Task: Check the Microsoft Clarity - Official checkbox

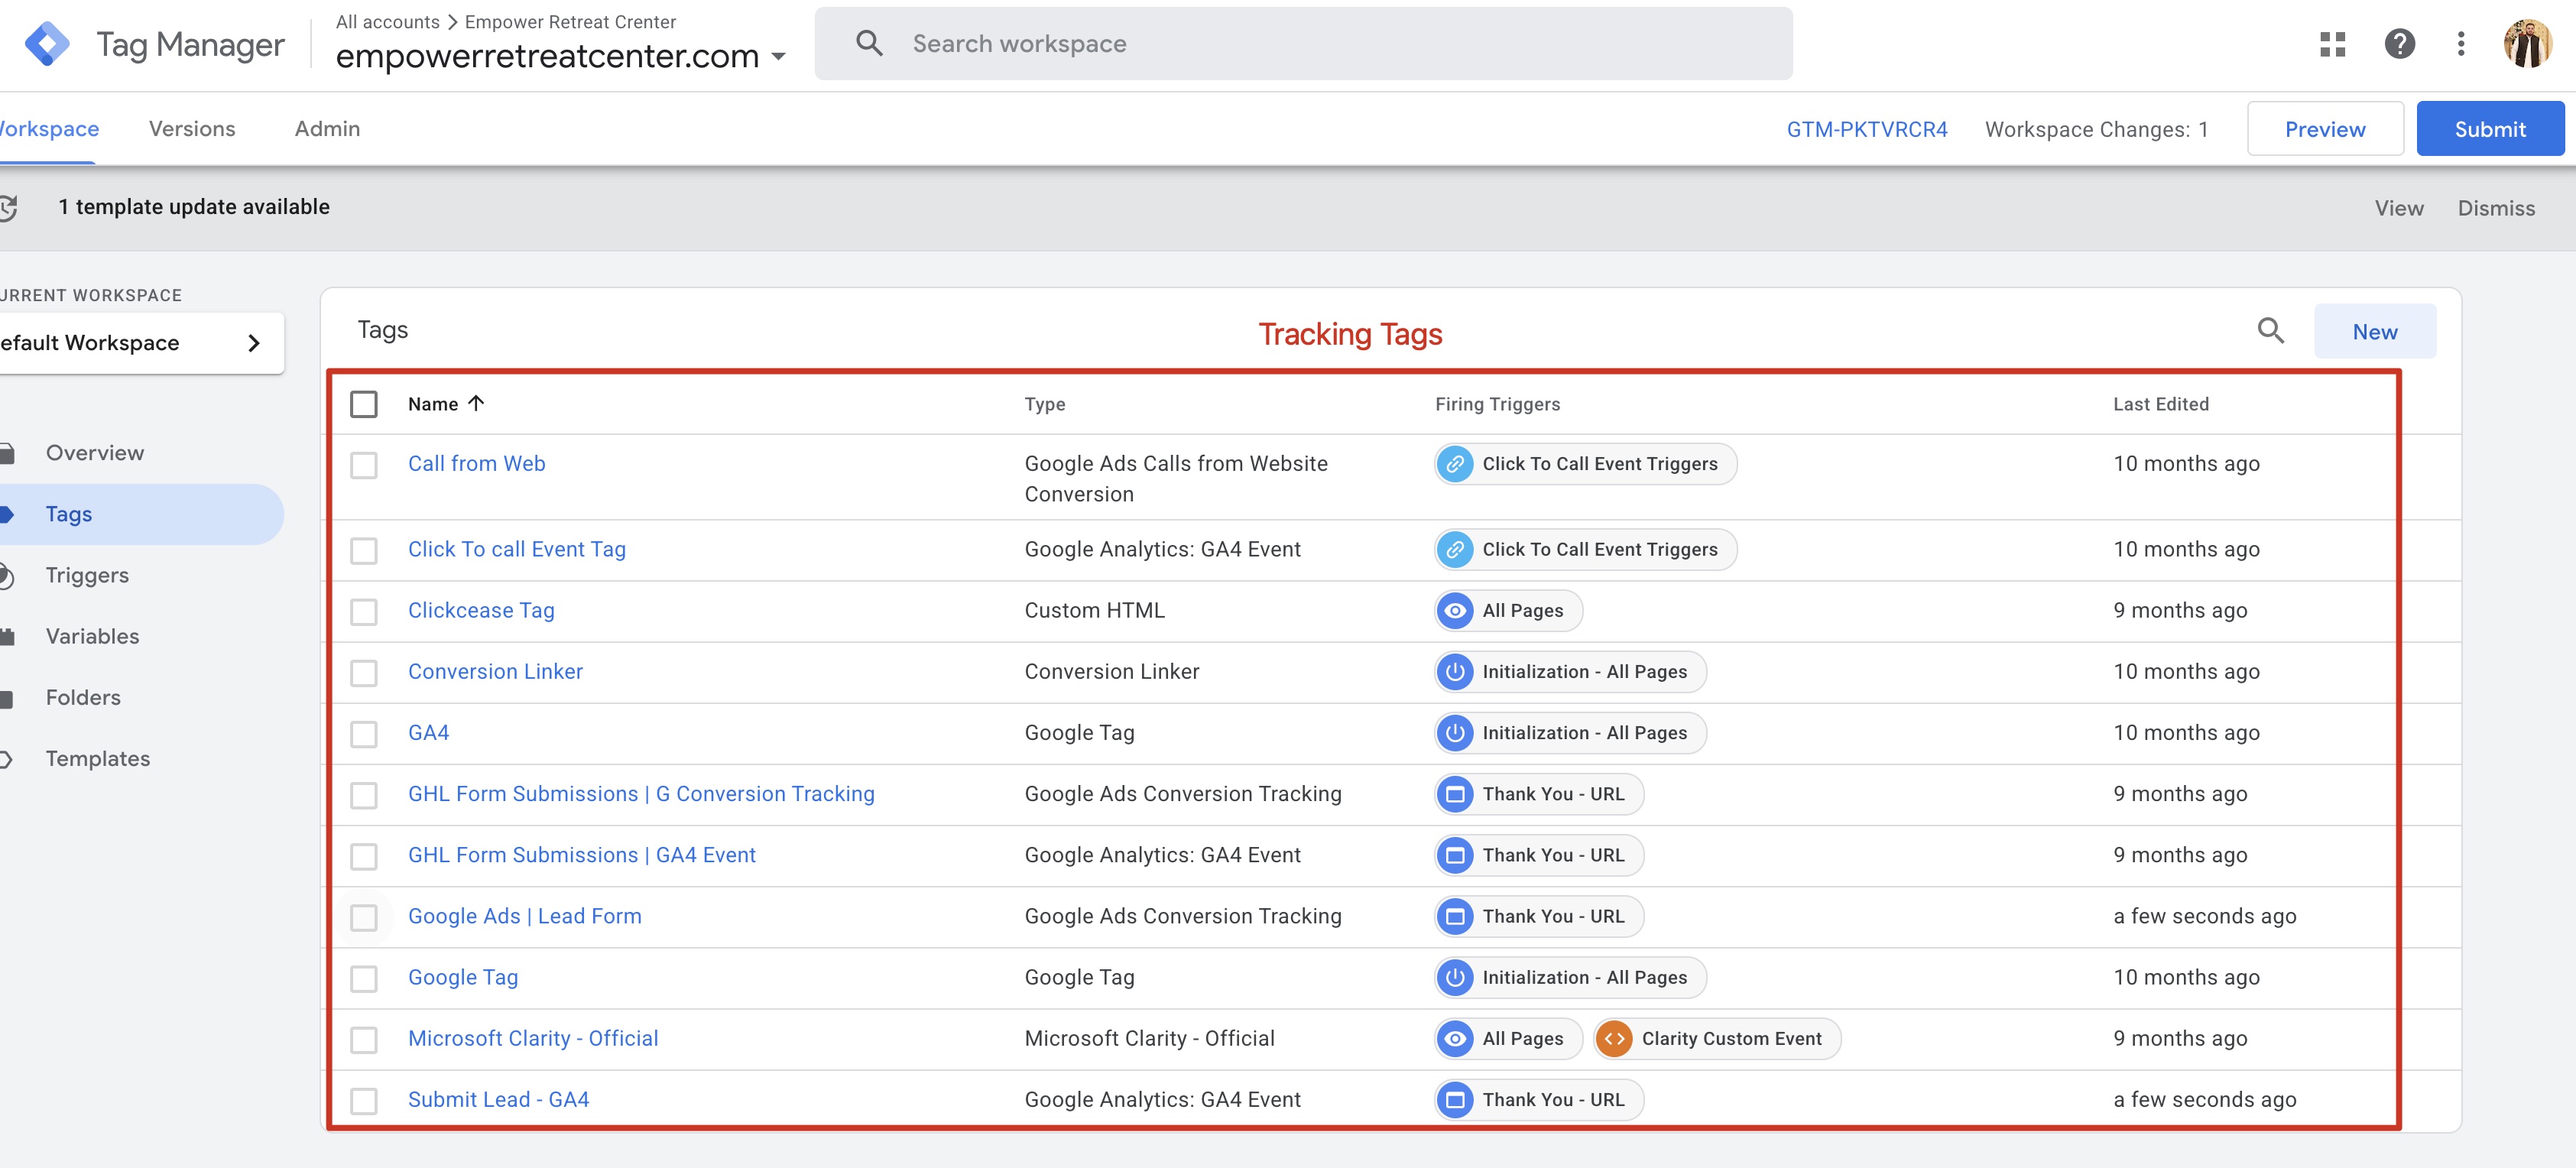Action: 364,1040
